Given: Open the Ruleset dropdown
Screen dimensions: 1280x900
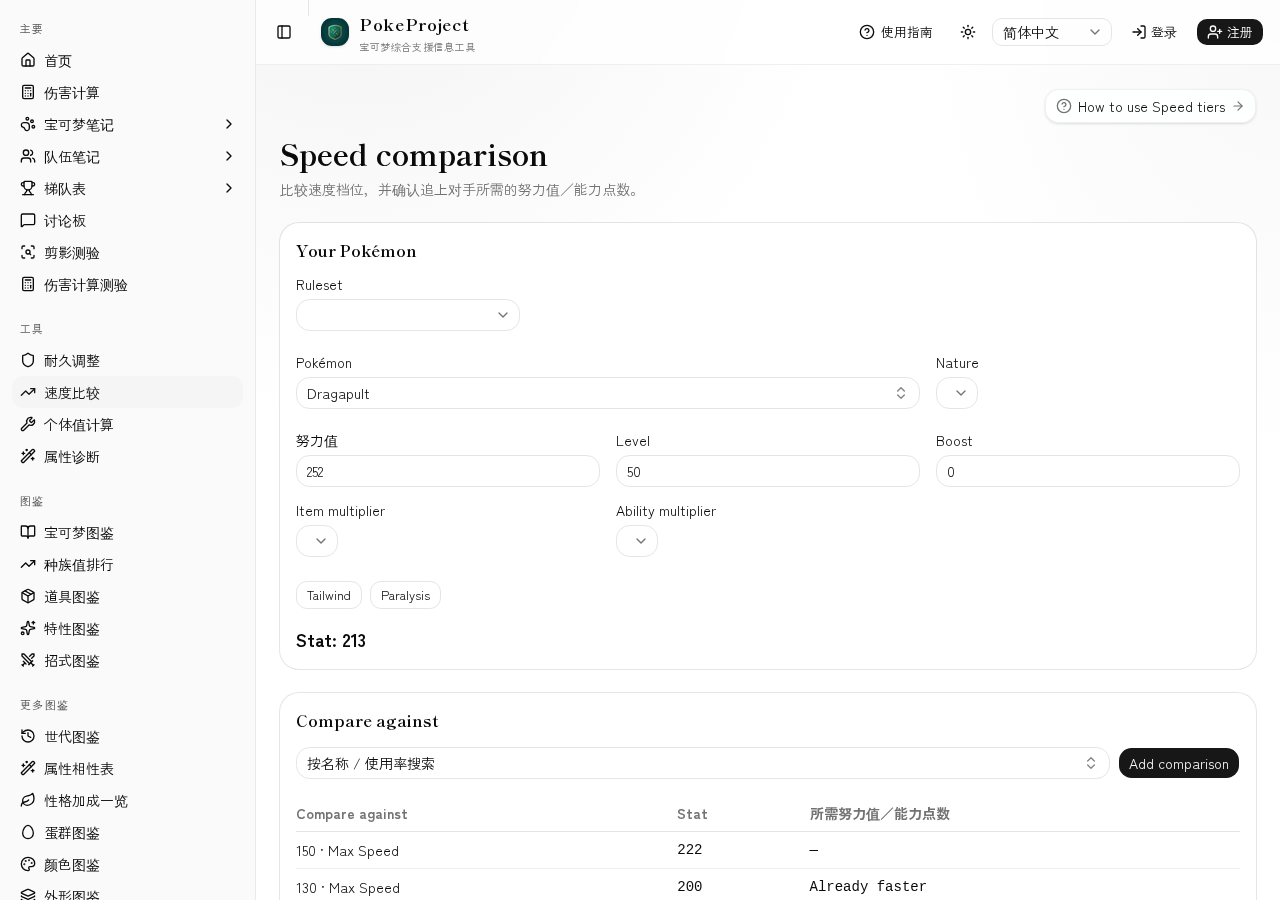Looking at the screenshot, I should [408, 315].
